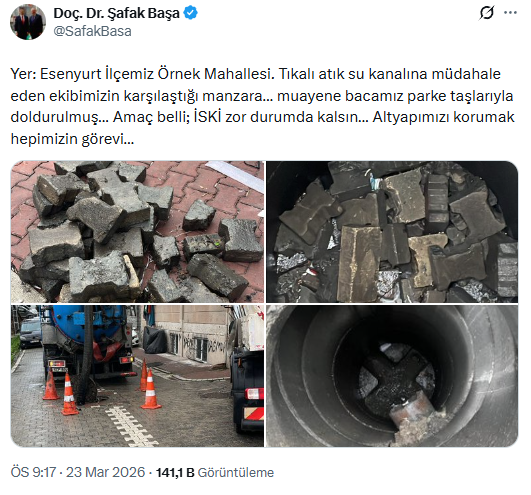Image resolution: width=531 pixels, height=495 pixels.
Task: View the photo of piled paving stones
Action: coord(137,232)
